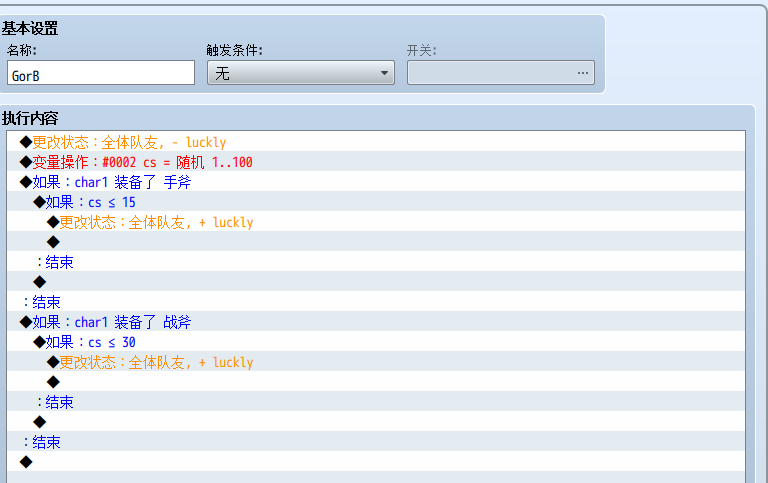This screenshot has width=768, height=483.
Task: Select the 结束 line closing the 手斧 condition
Action: pyautogui.click(x=376, y=302)
